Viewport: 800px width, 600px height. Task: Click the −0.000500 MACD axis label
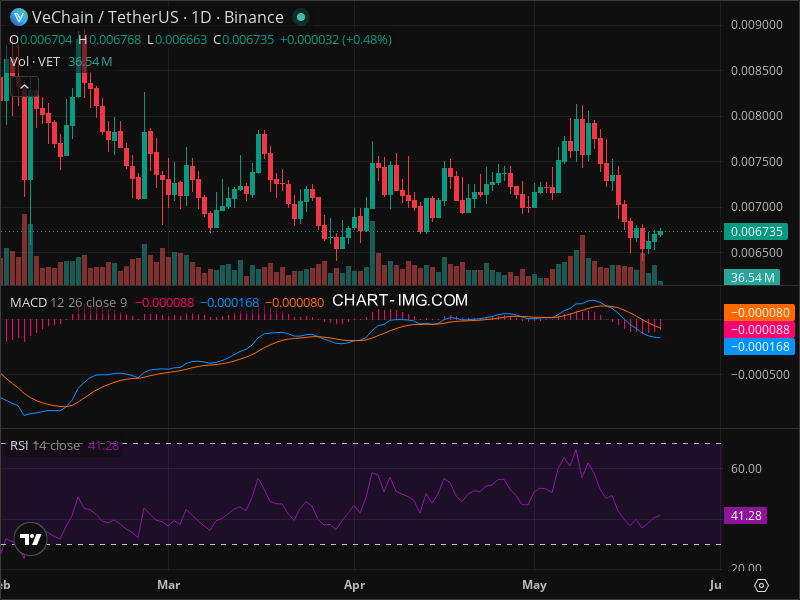click(760, 375)
